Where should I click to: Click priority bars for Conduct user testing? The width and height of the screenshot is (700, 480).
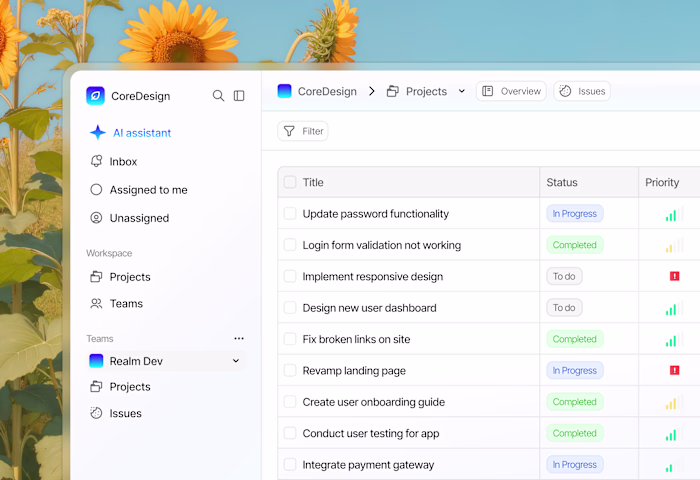coord(674,434)
